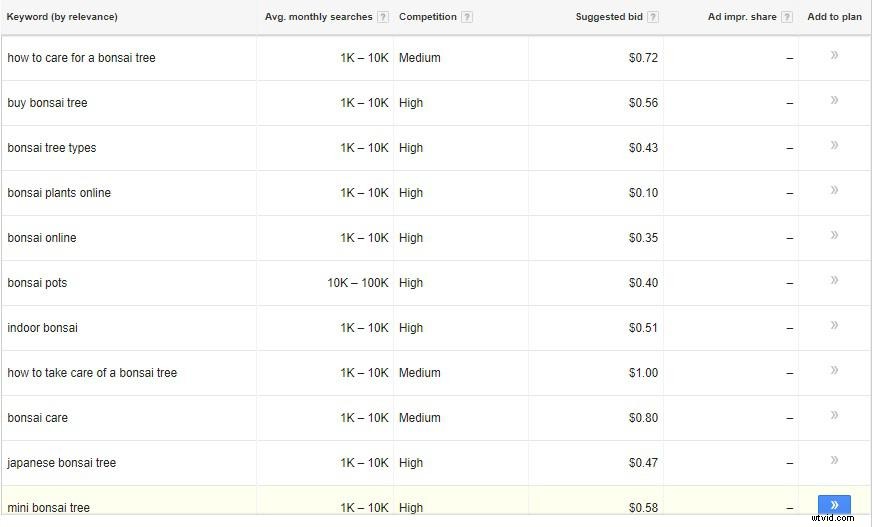The height and width of the screenshot is (527, 873).
Task: Add 'japanese bonsai tree' to plan
Action: tap(834, 461)
